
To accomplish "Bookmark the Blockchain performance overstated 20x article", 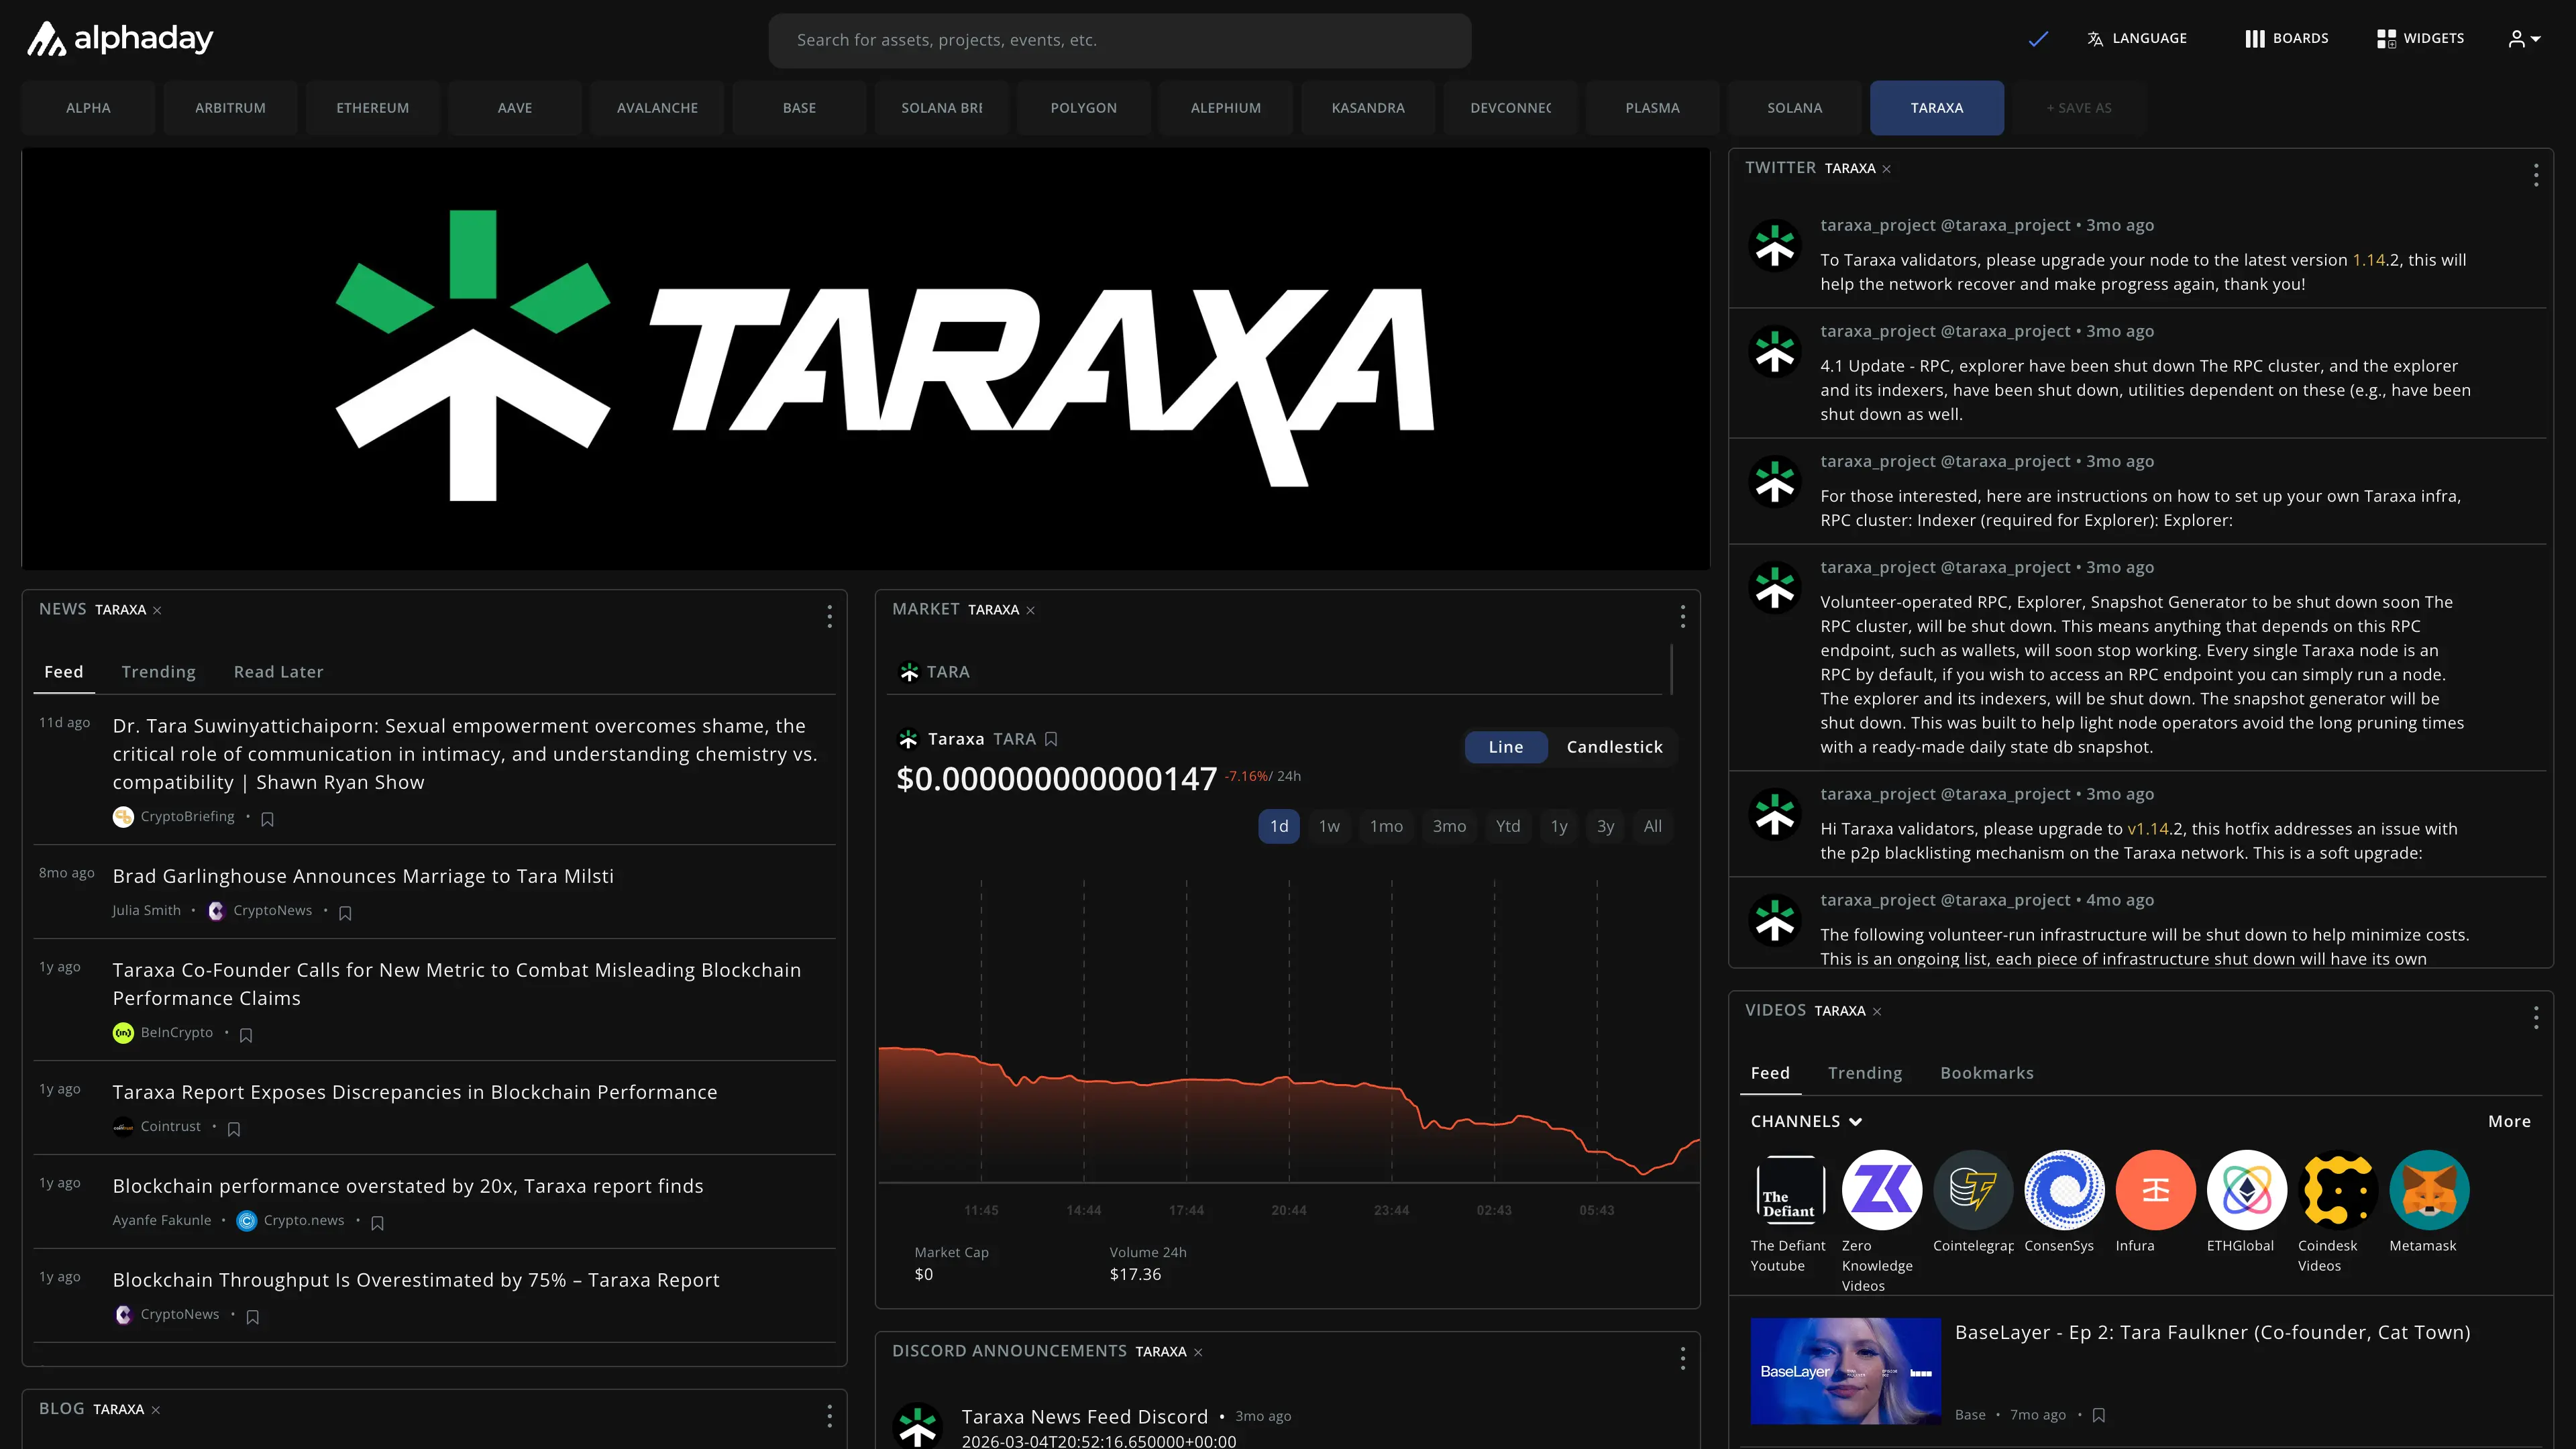I will (377, 1223).
